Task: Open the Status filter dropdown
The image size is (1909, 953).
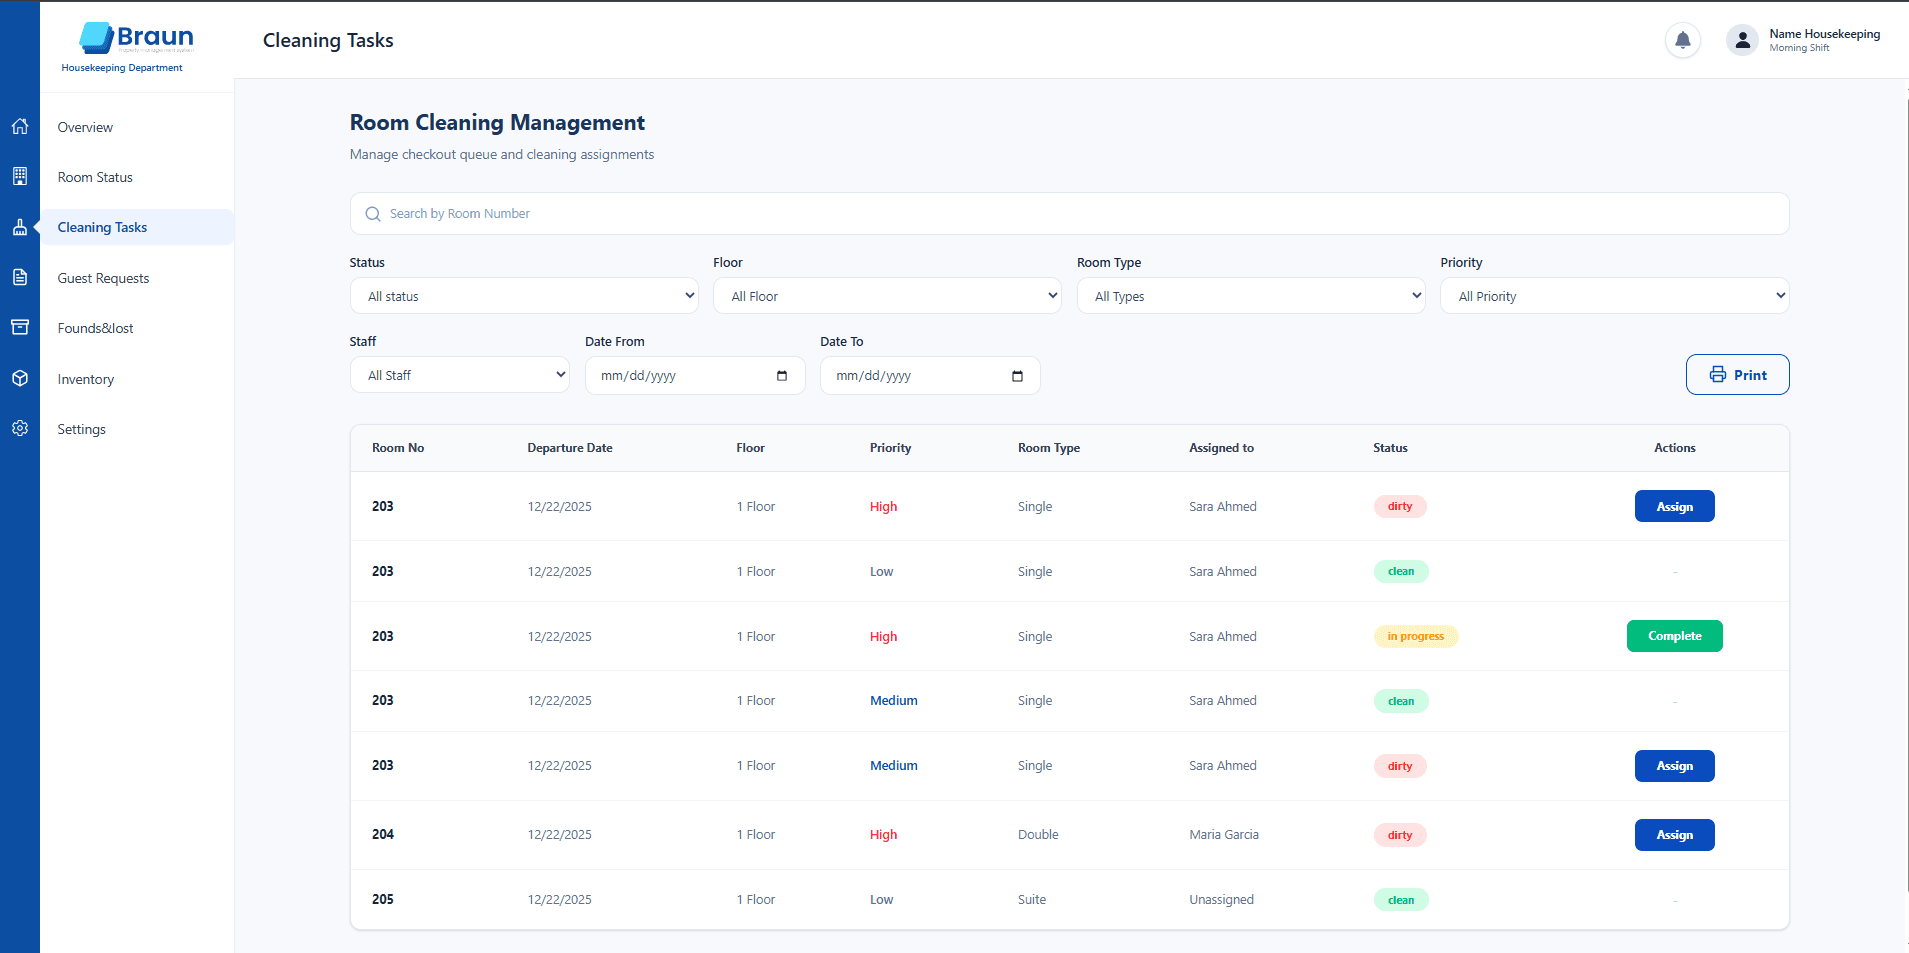Action: [x=524, y=296]
